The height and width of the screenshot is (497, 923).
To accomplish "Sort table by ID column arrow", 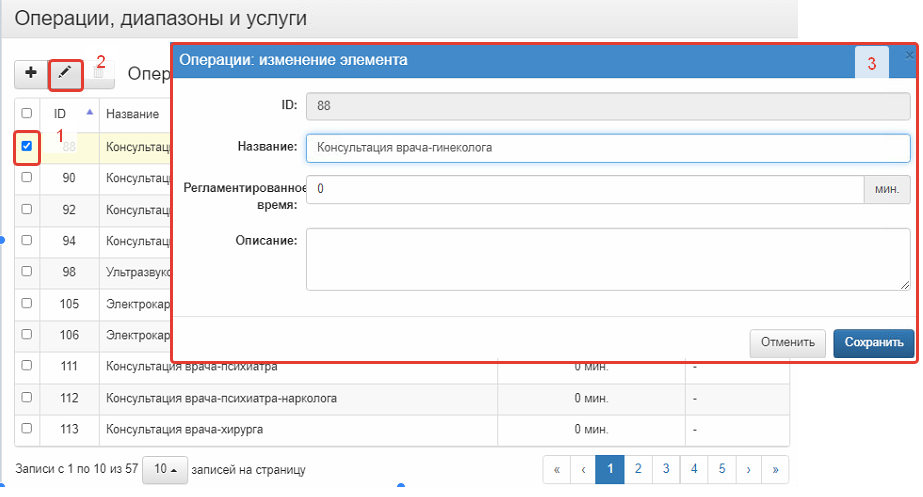I will [x=90, y=112].
